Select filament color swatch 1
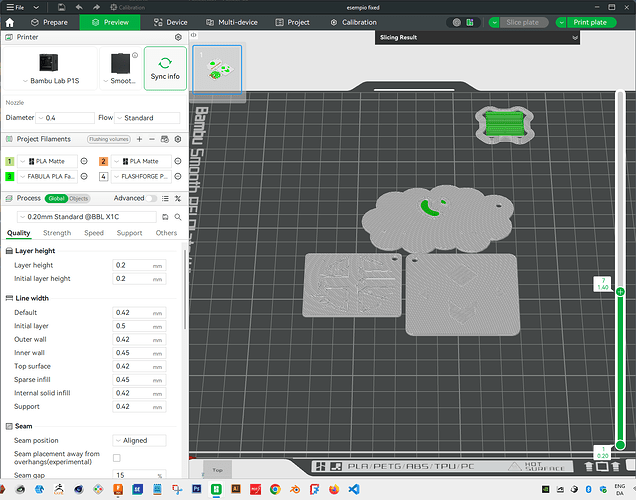Screen dimensions: 636x500 (10, 161)
